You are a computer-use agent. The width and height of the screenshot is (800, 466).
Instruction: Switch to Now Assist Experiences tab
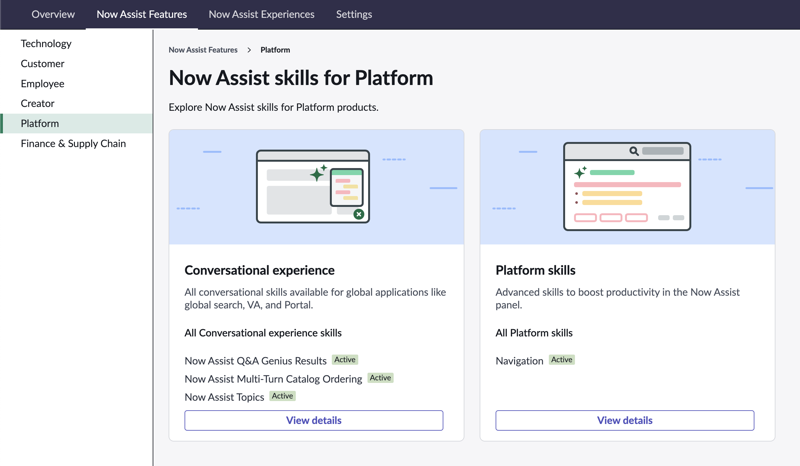261,14
